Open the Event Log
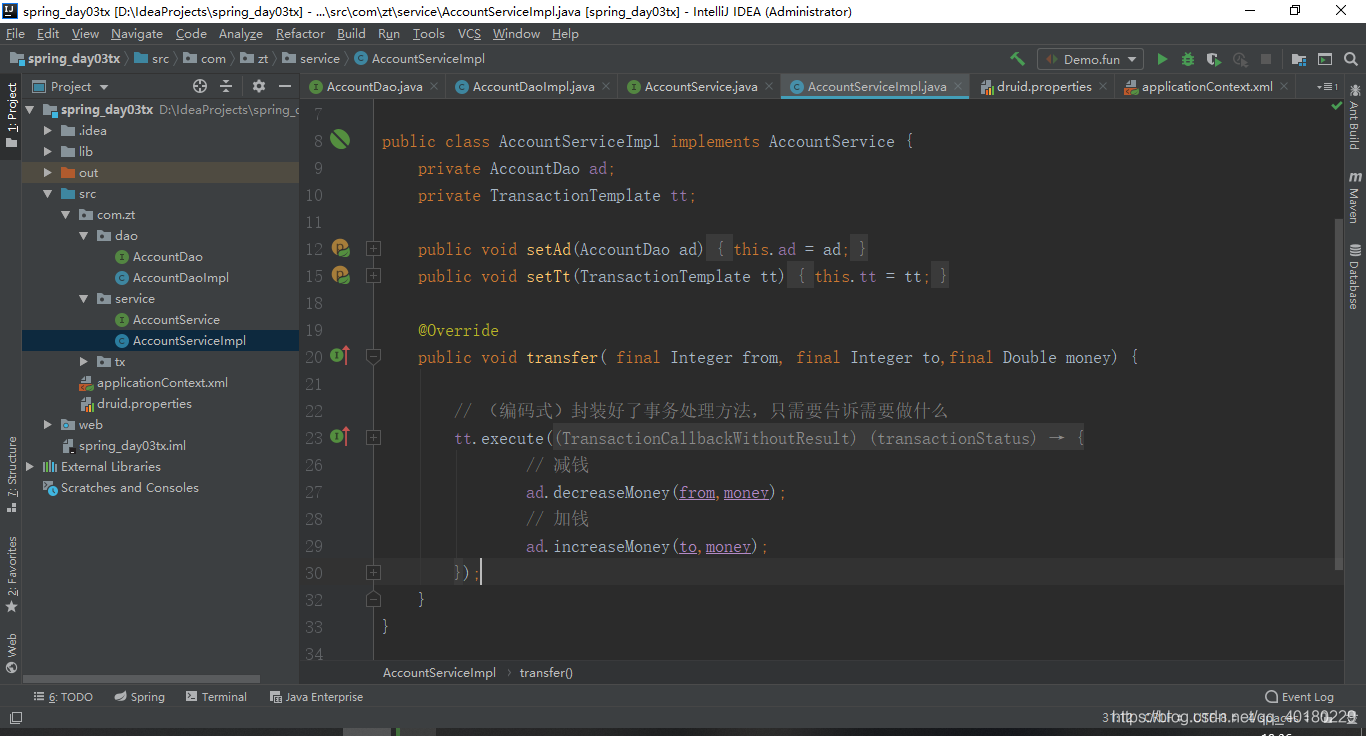1366x736 pixels. tap(1299, 697)
